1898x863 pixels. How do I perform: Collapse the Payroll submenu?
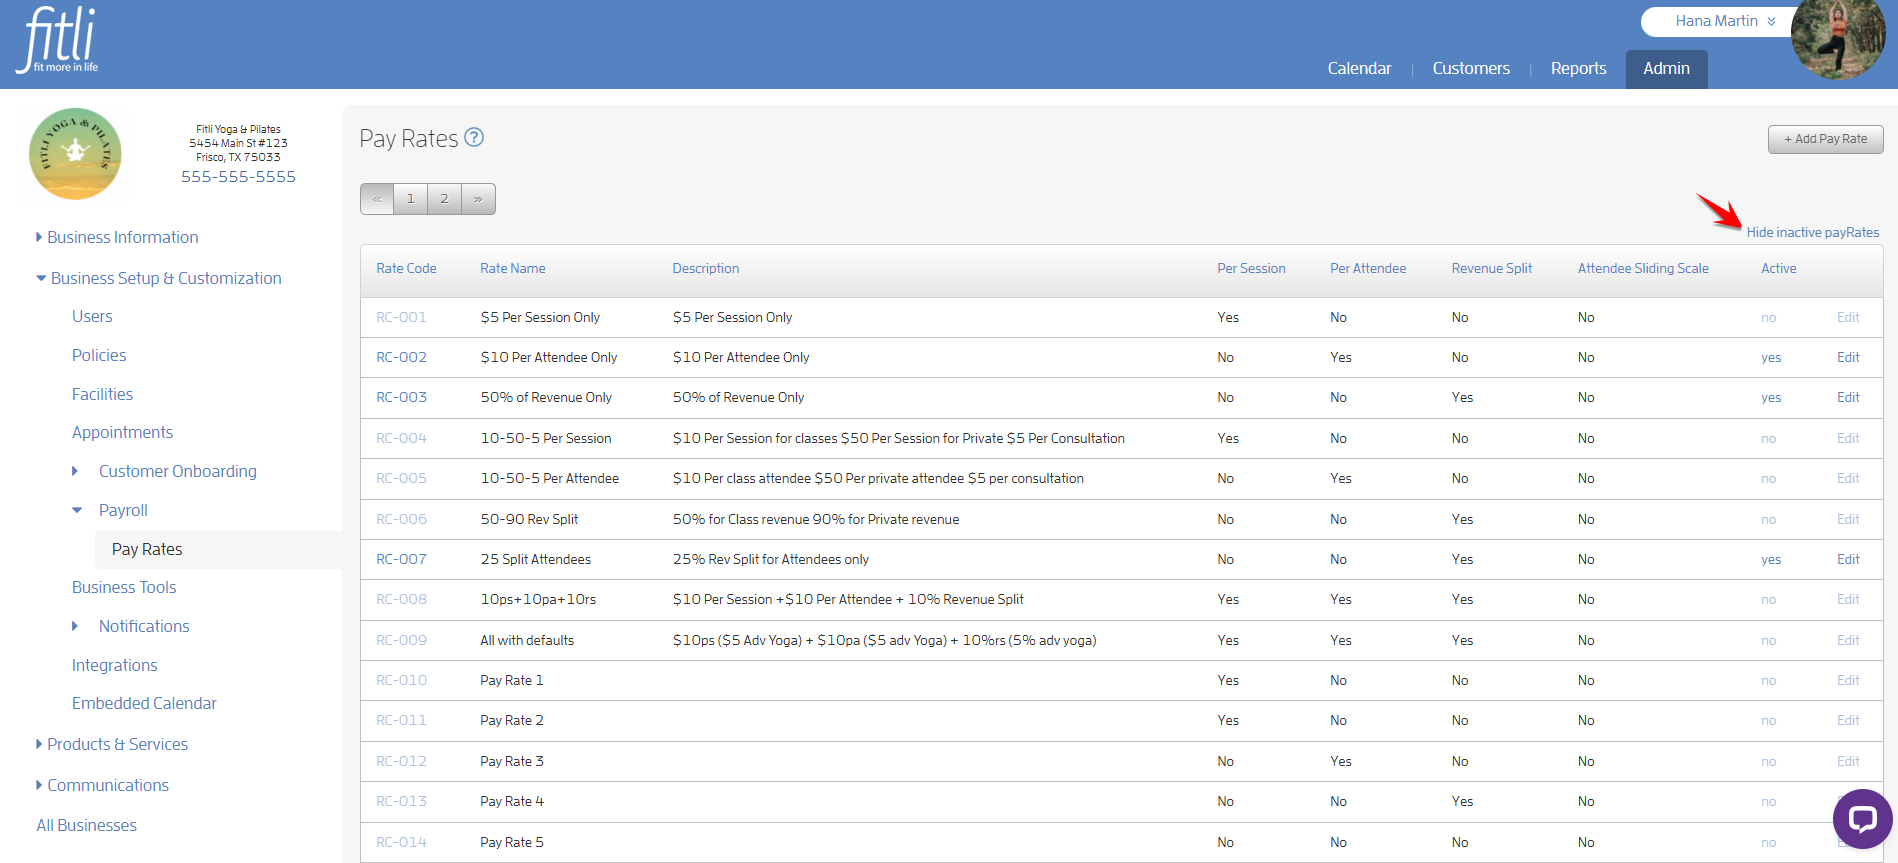tap(111, 510)
